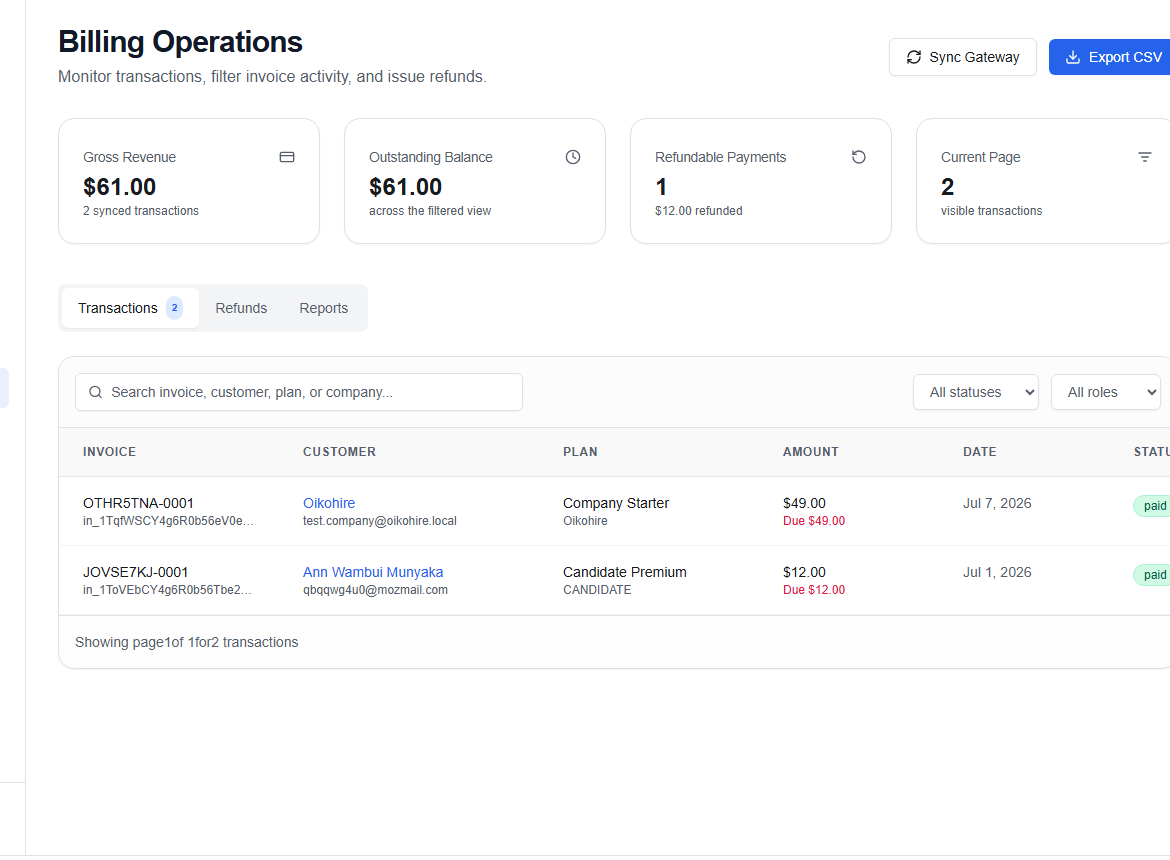Click the AMOUNT column header

811,452
